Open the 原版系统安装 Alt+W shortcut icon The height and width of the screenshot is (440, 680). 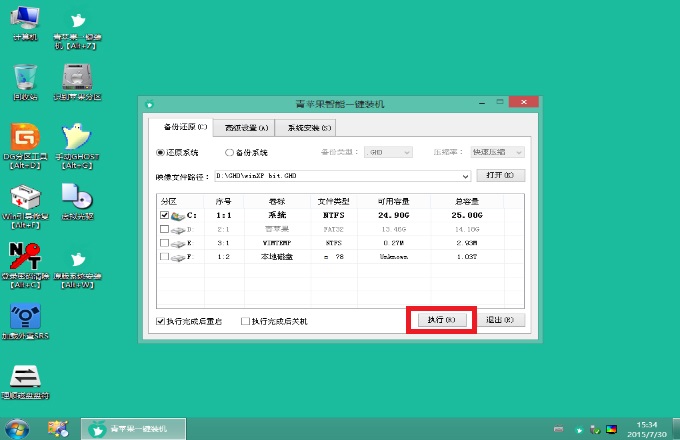click(77, 270)
